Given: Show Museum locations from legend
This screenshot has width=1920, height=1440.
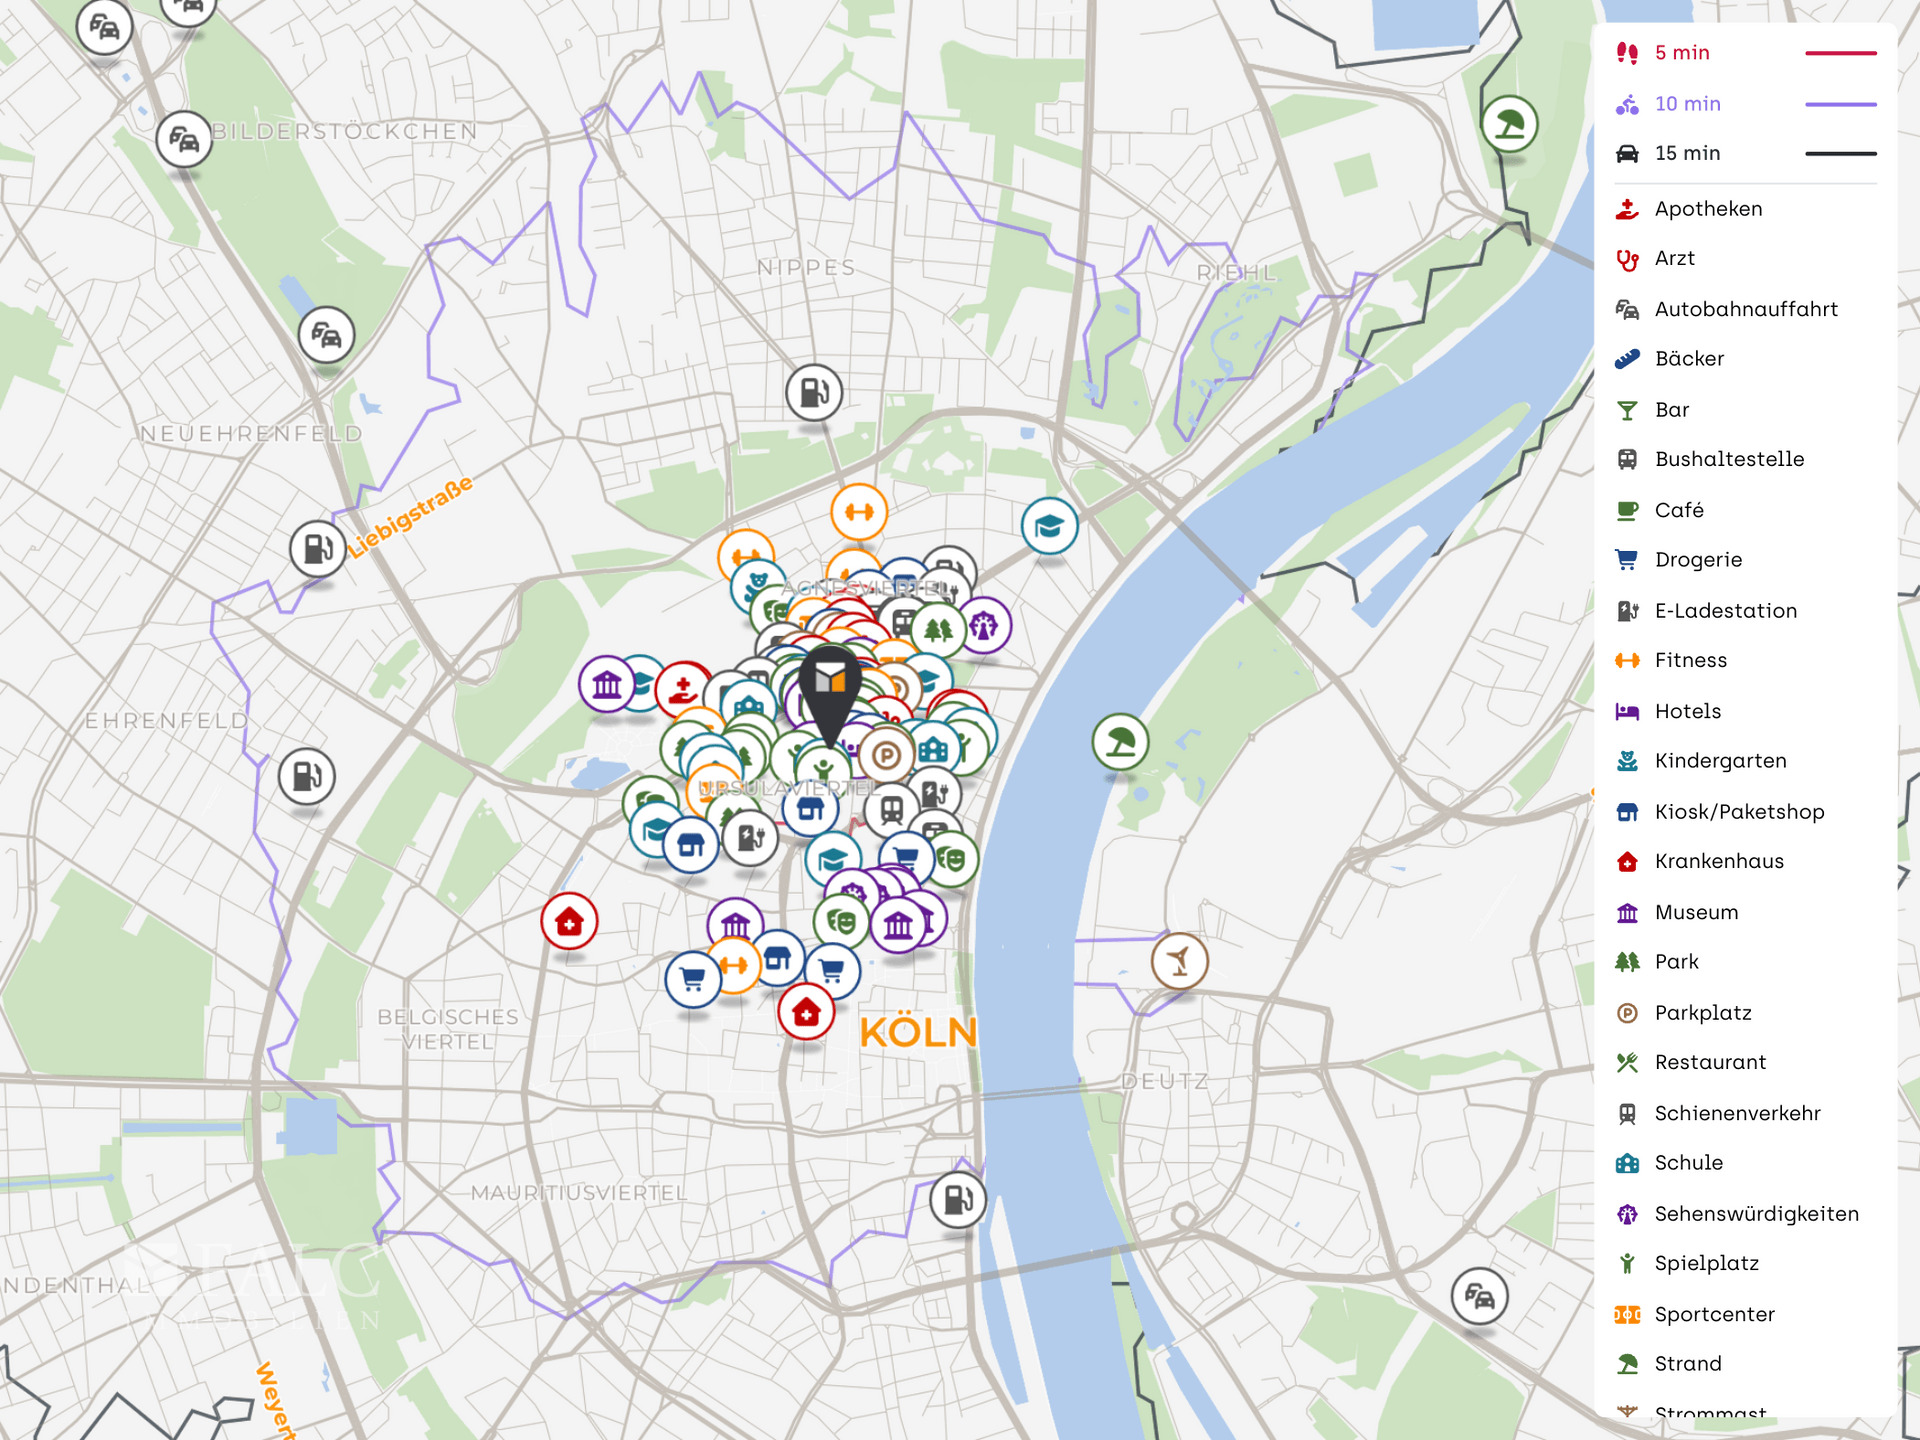Looking at the screenshot, I should pos(1696,912).
